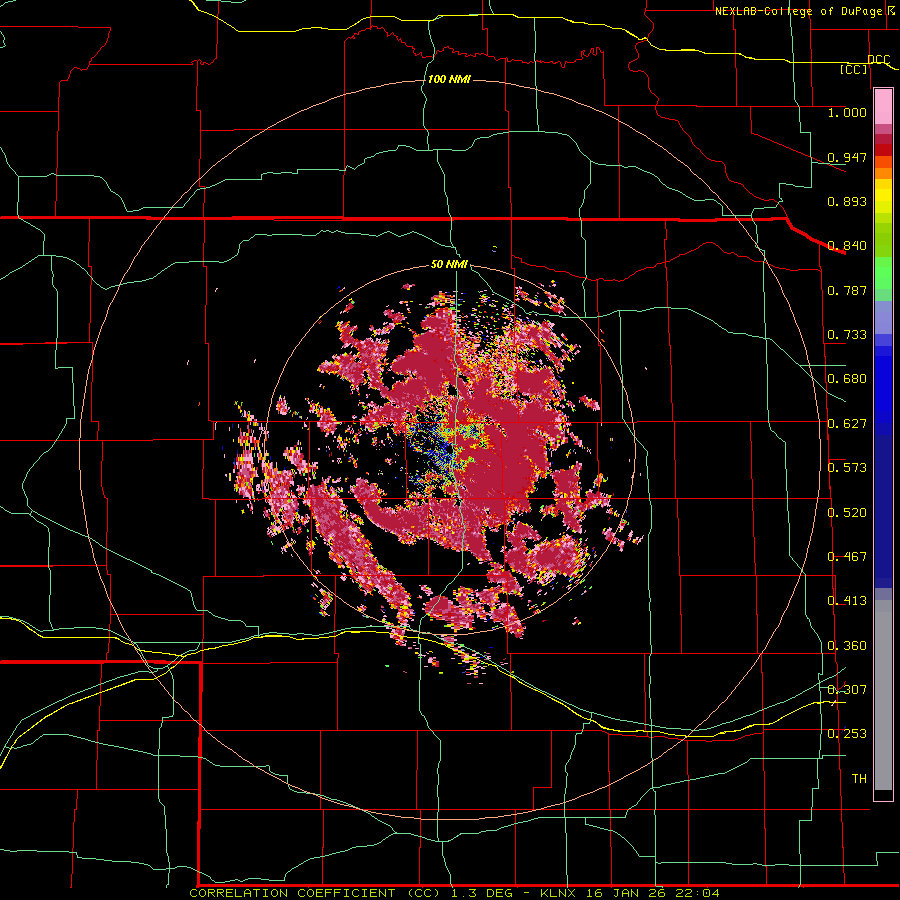Select the 100 NMI range ring label
The height and width of the screenshot is (900, 900).
(449, 79)
